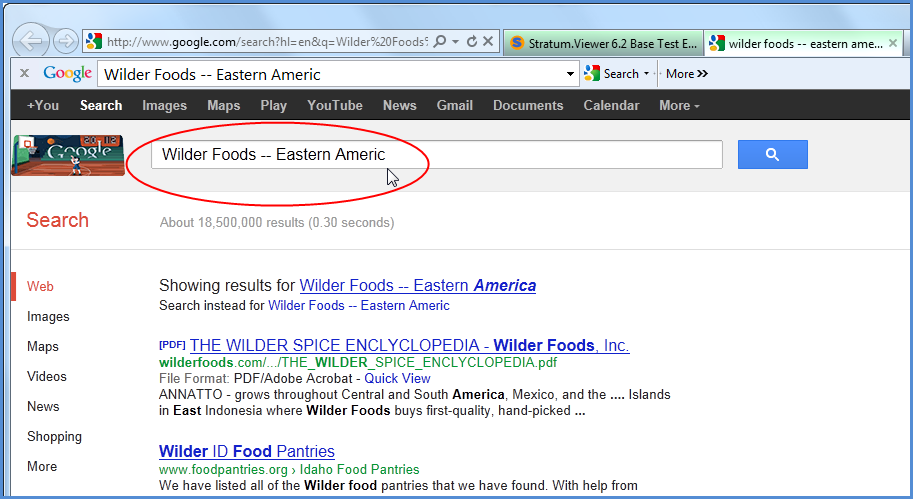
Task: Refresh the page with the reload icon
Action: pos(471,42)
